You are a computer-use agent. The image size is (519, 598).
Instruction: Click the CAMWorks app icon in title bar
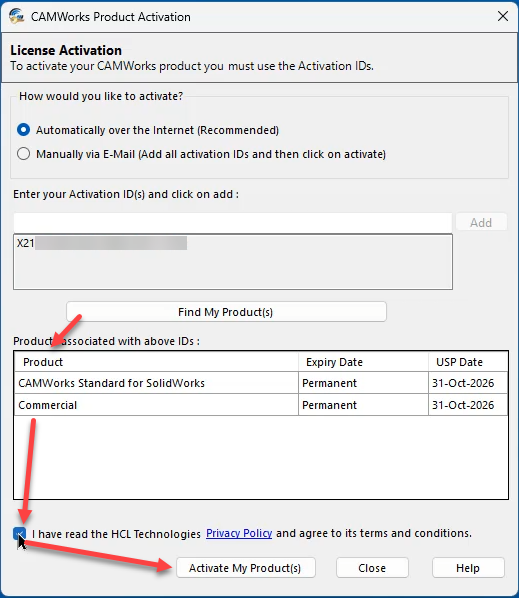point(16,16)
